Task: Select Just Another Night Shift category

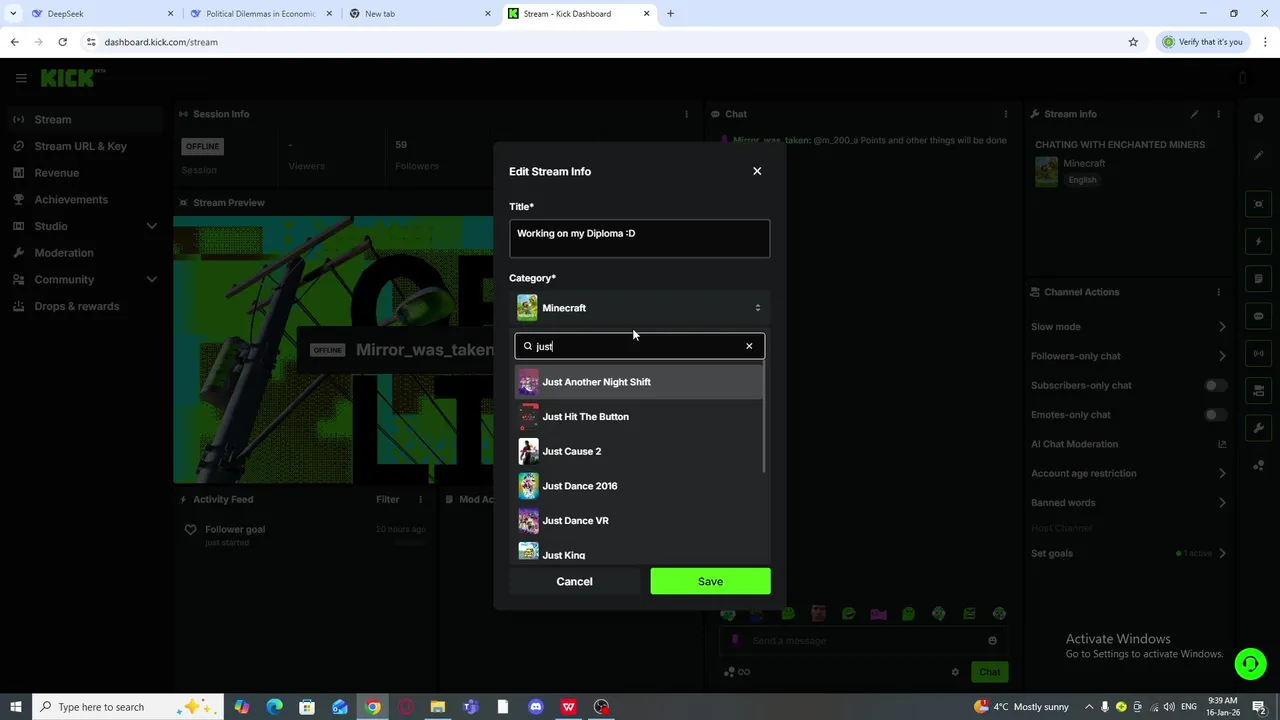Action: pos(639,382)
